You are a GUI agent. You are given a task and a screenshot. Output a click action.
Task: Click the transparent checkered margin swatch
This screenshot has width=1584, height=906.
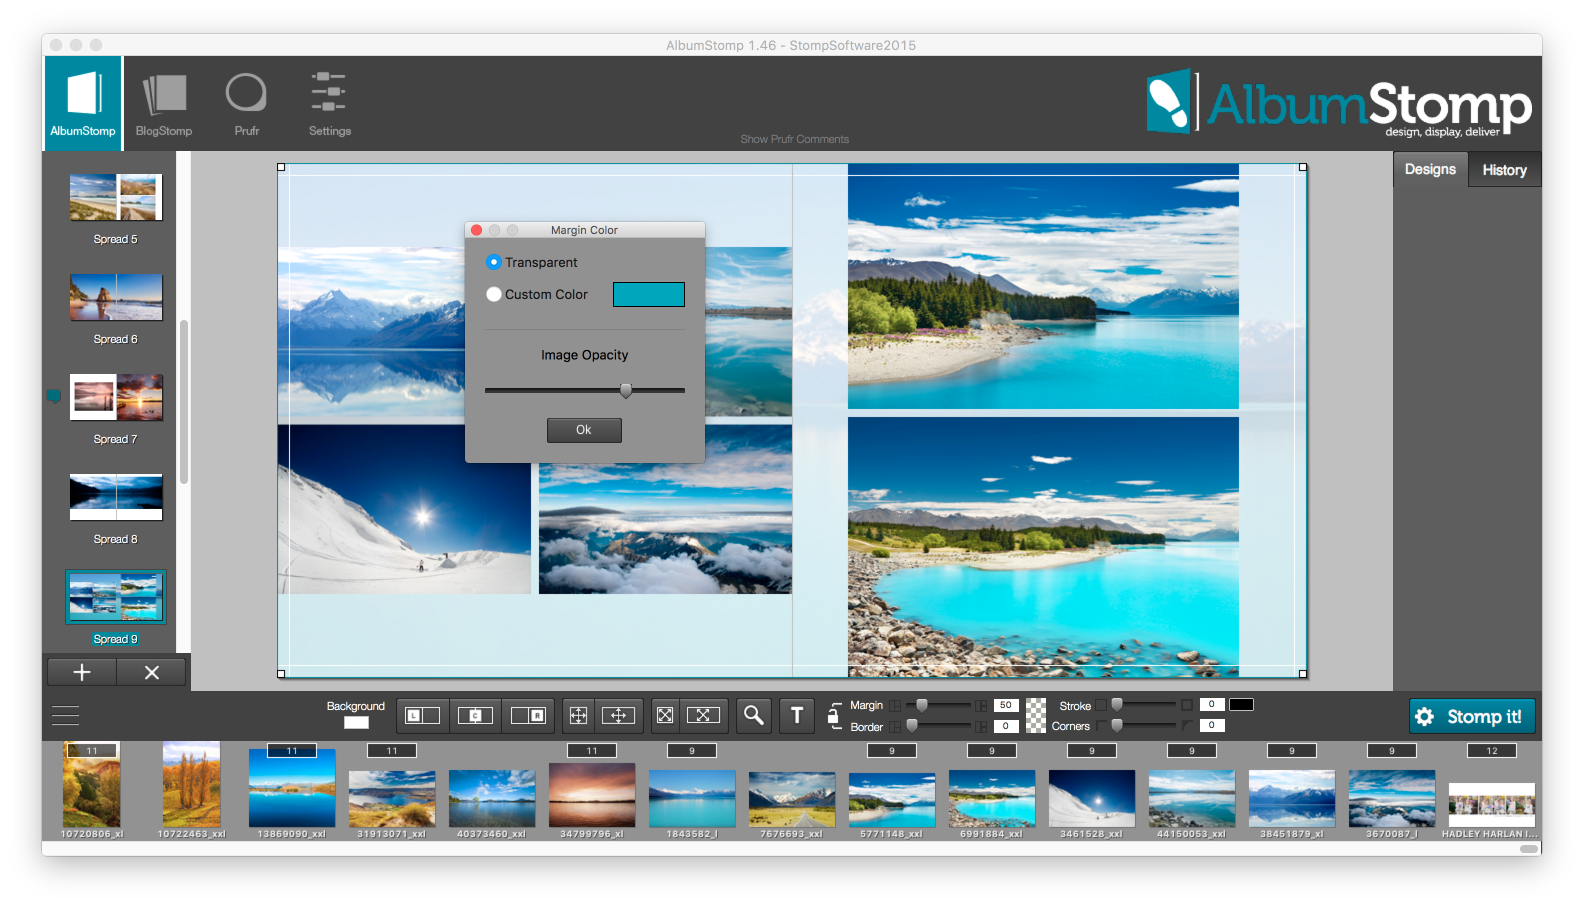pos(1036,715)
